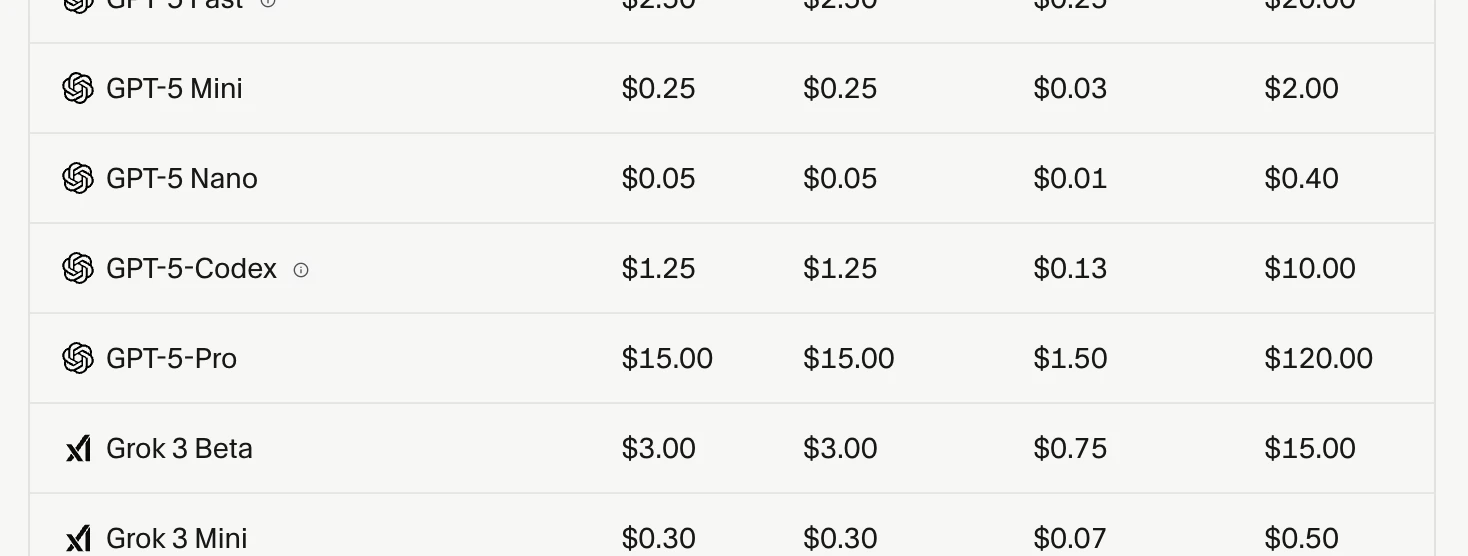Click the xAI logo beside Grok 3 Beta
Image resolution: width=1468 pixels, height=556 pixels.
(x=78, y=449)
